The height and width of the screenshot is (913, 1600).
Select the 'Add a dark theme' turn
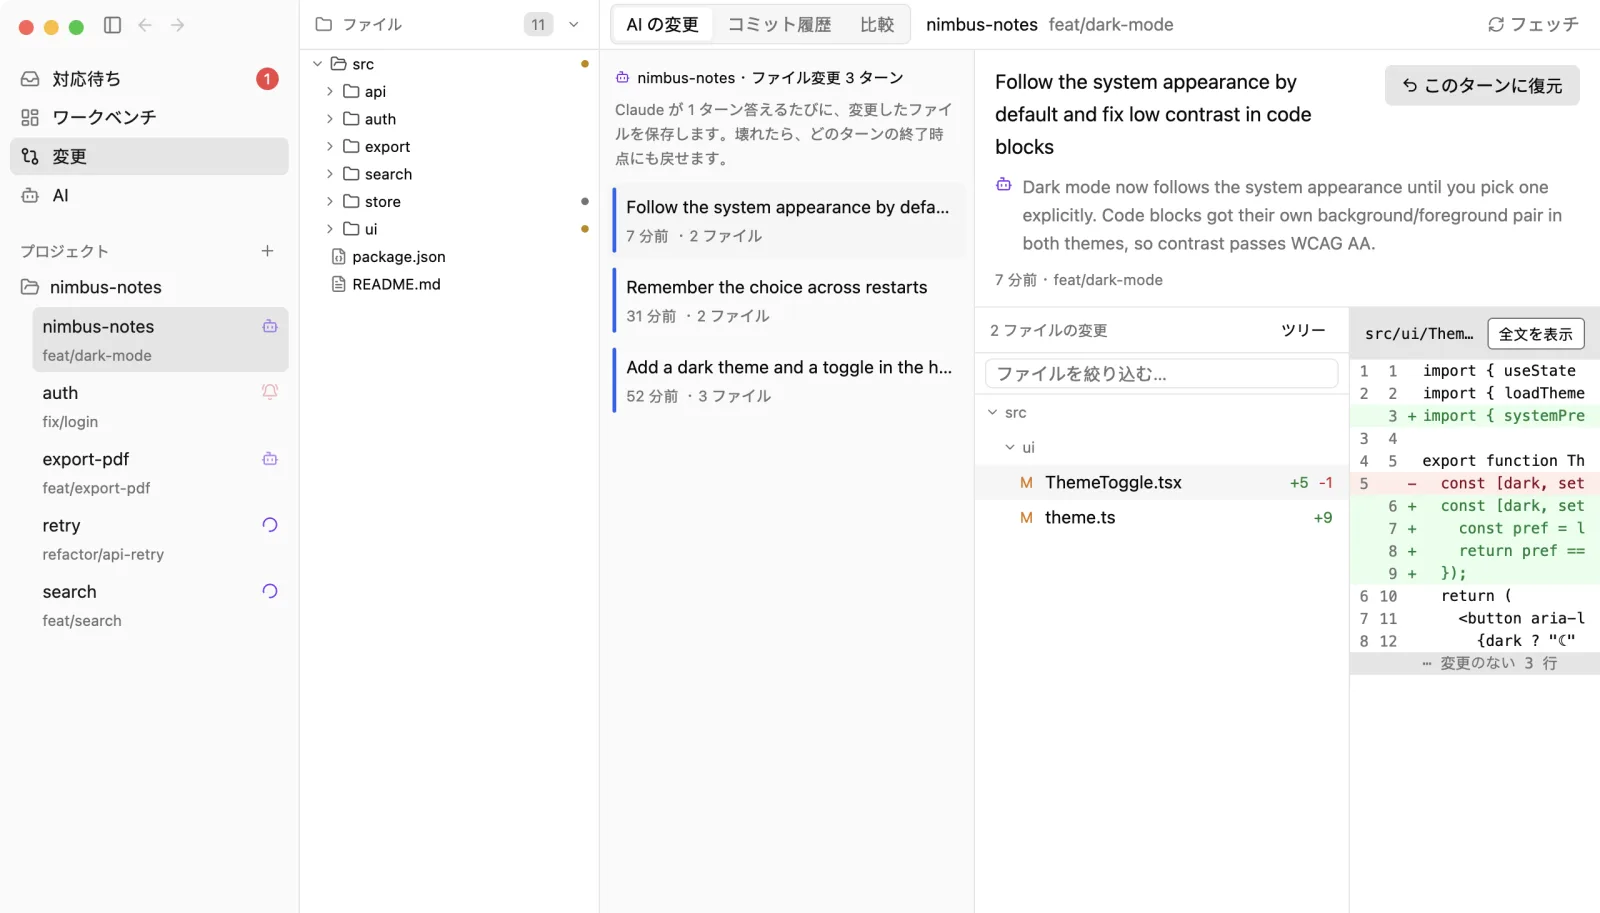788,380
